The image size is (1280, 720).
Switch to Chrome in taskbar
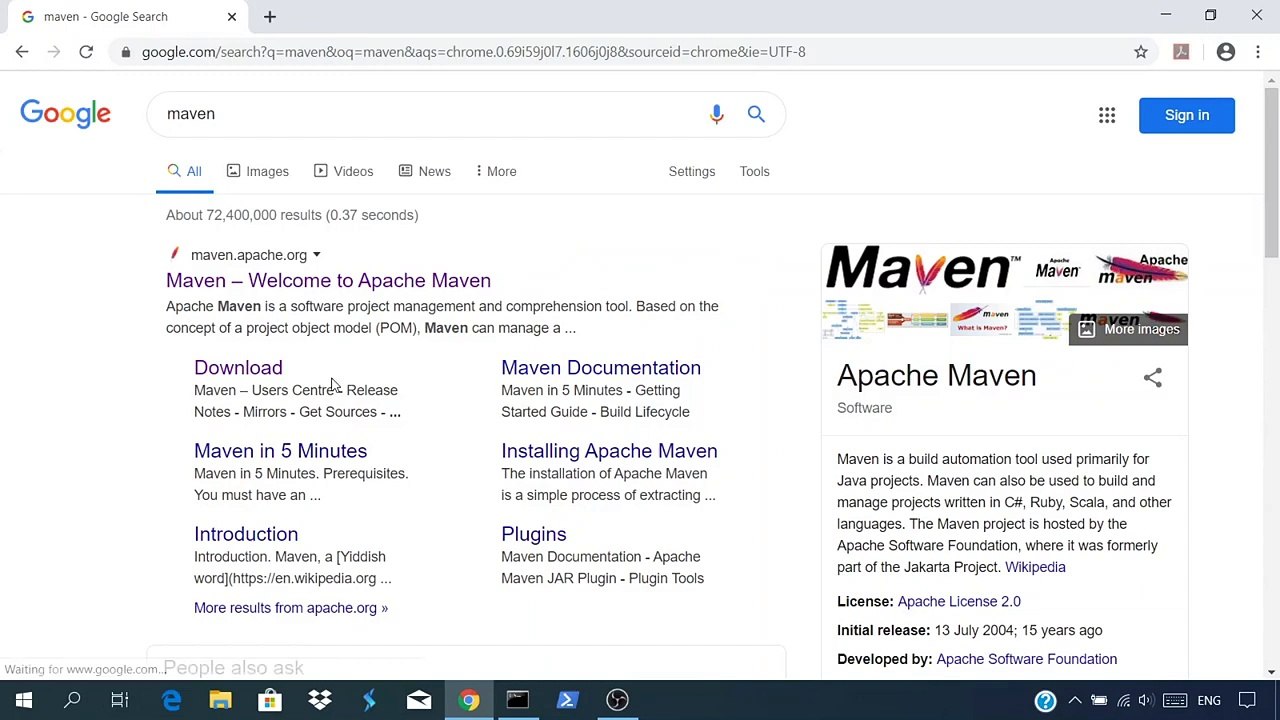[468, 700]
